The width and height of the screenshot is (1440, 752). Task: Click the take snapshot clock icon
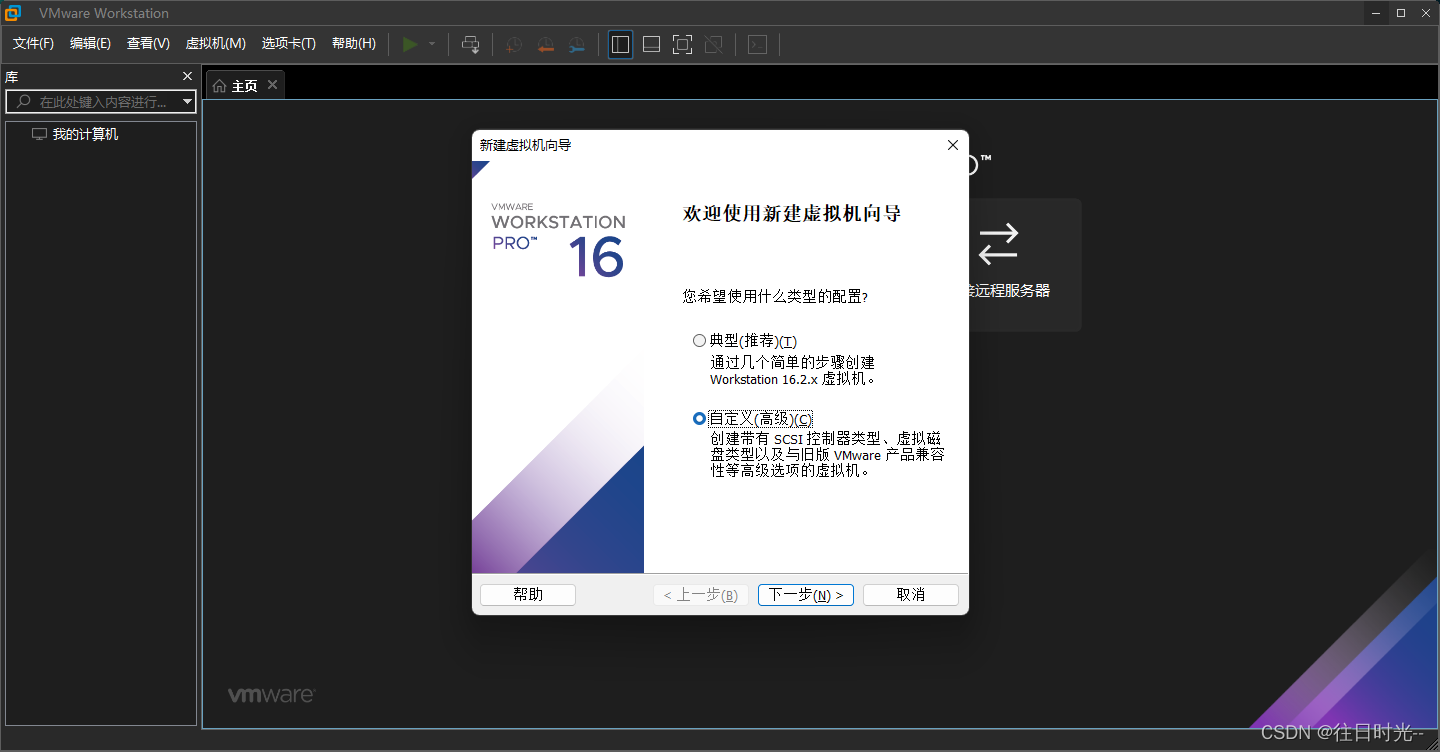point(514,44)
